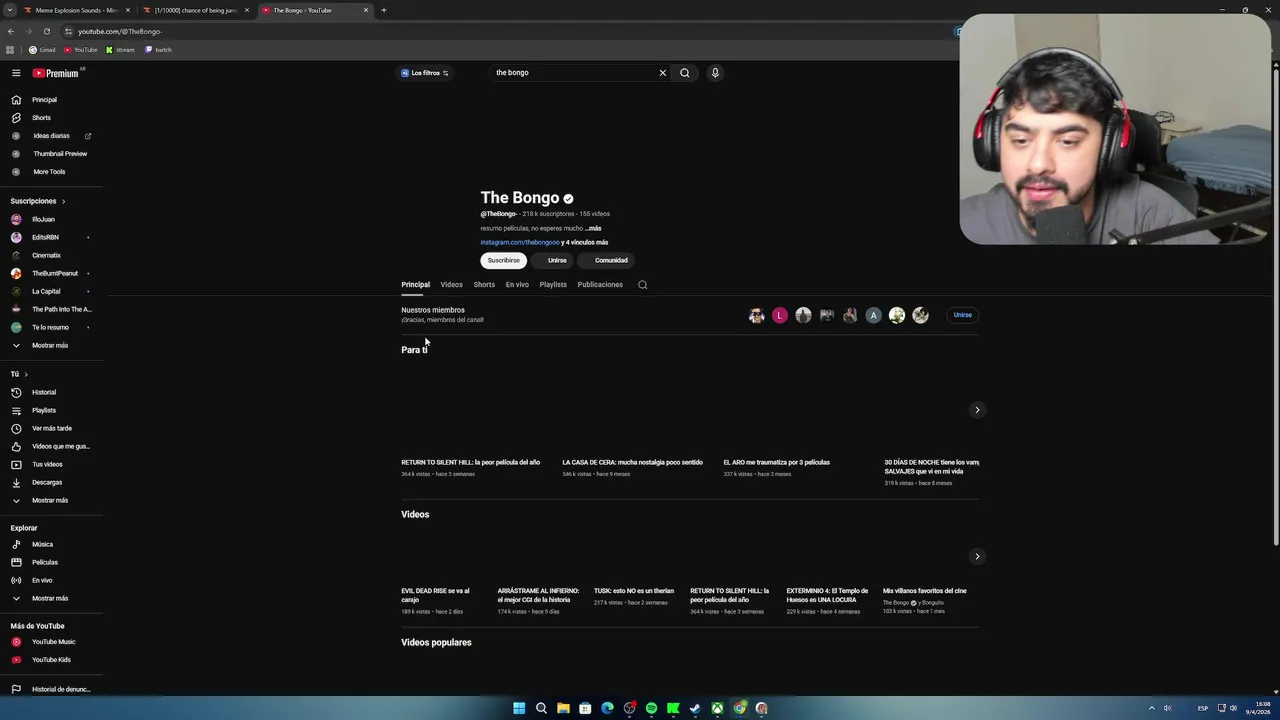Open the browser tab list dropdown
The height and width of the screenshot is (720, 1280).
coord(9,10)
